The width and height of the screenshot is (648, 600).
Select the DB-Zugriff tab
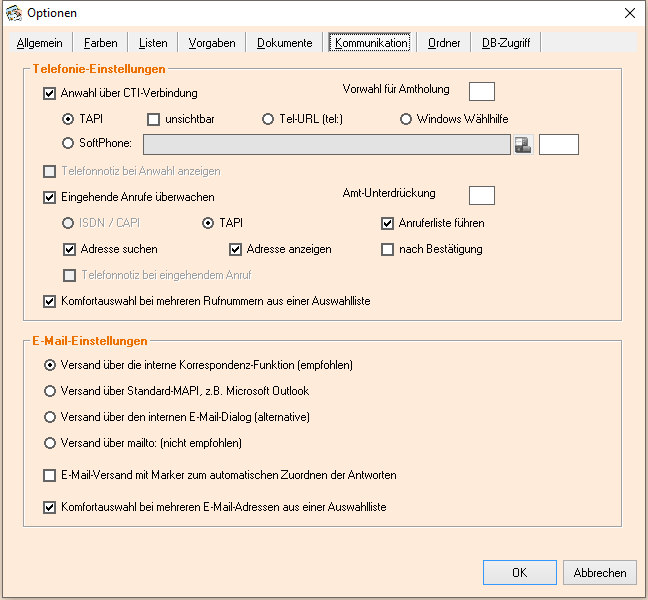click(x=506, y=43)
